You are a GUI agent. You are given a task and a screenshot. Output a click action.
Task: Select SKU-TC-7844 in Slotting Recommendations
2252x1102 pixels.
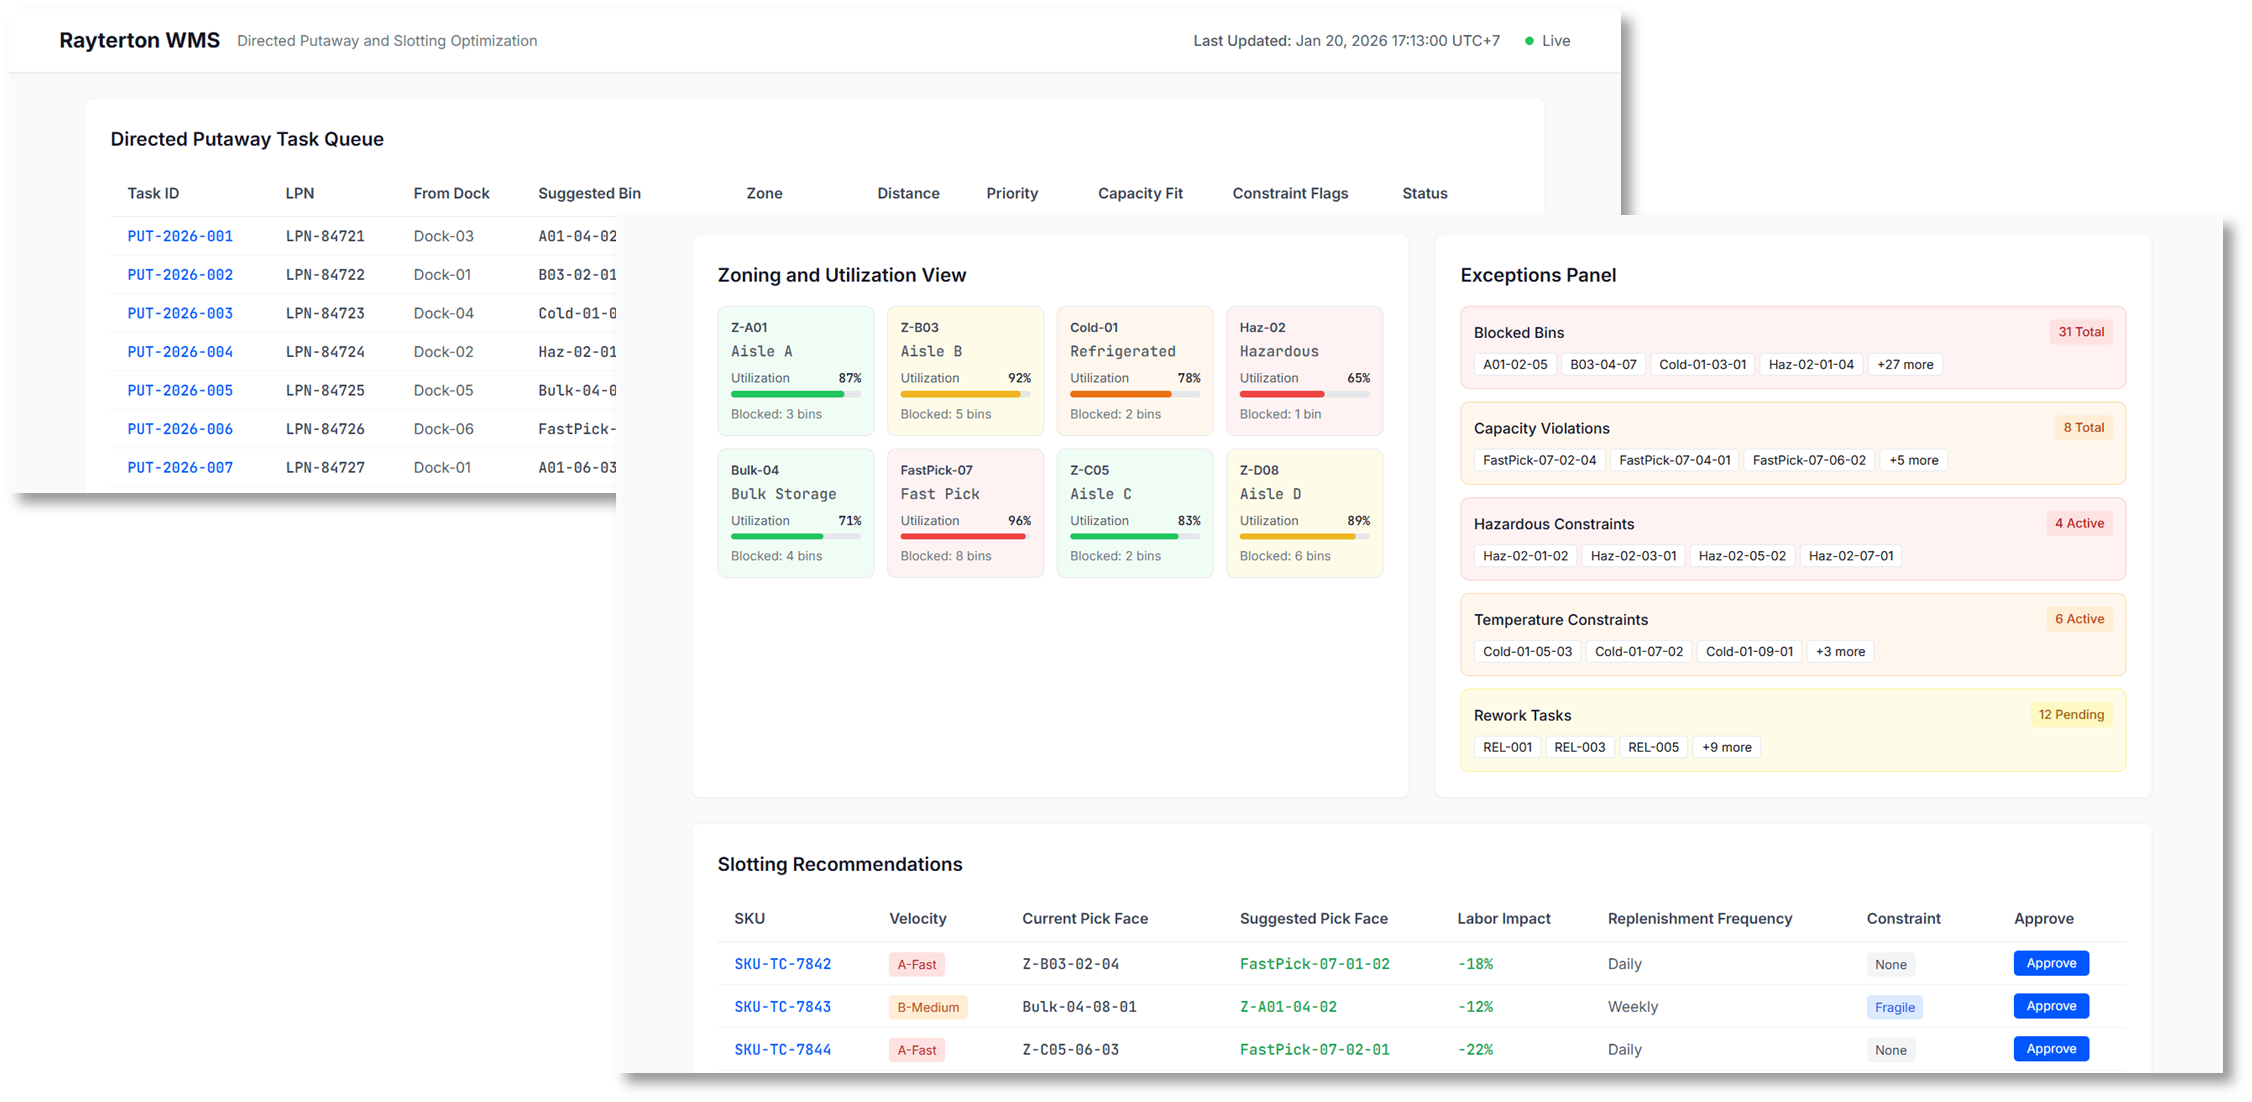coord(783,1049)
